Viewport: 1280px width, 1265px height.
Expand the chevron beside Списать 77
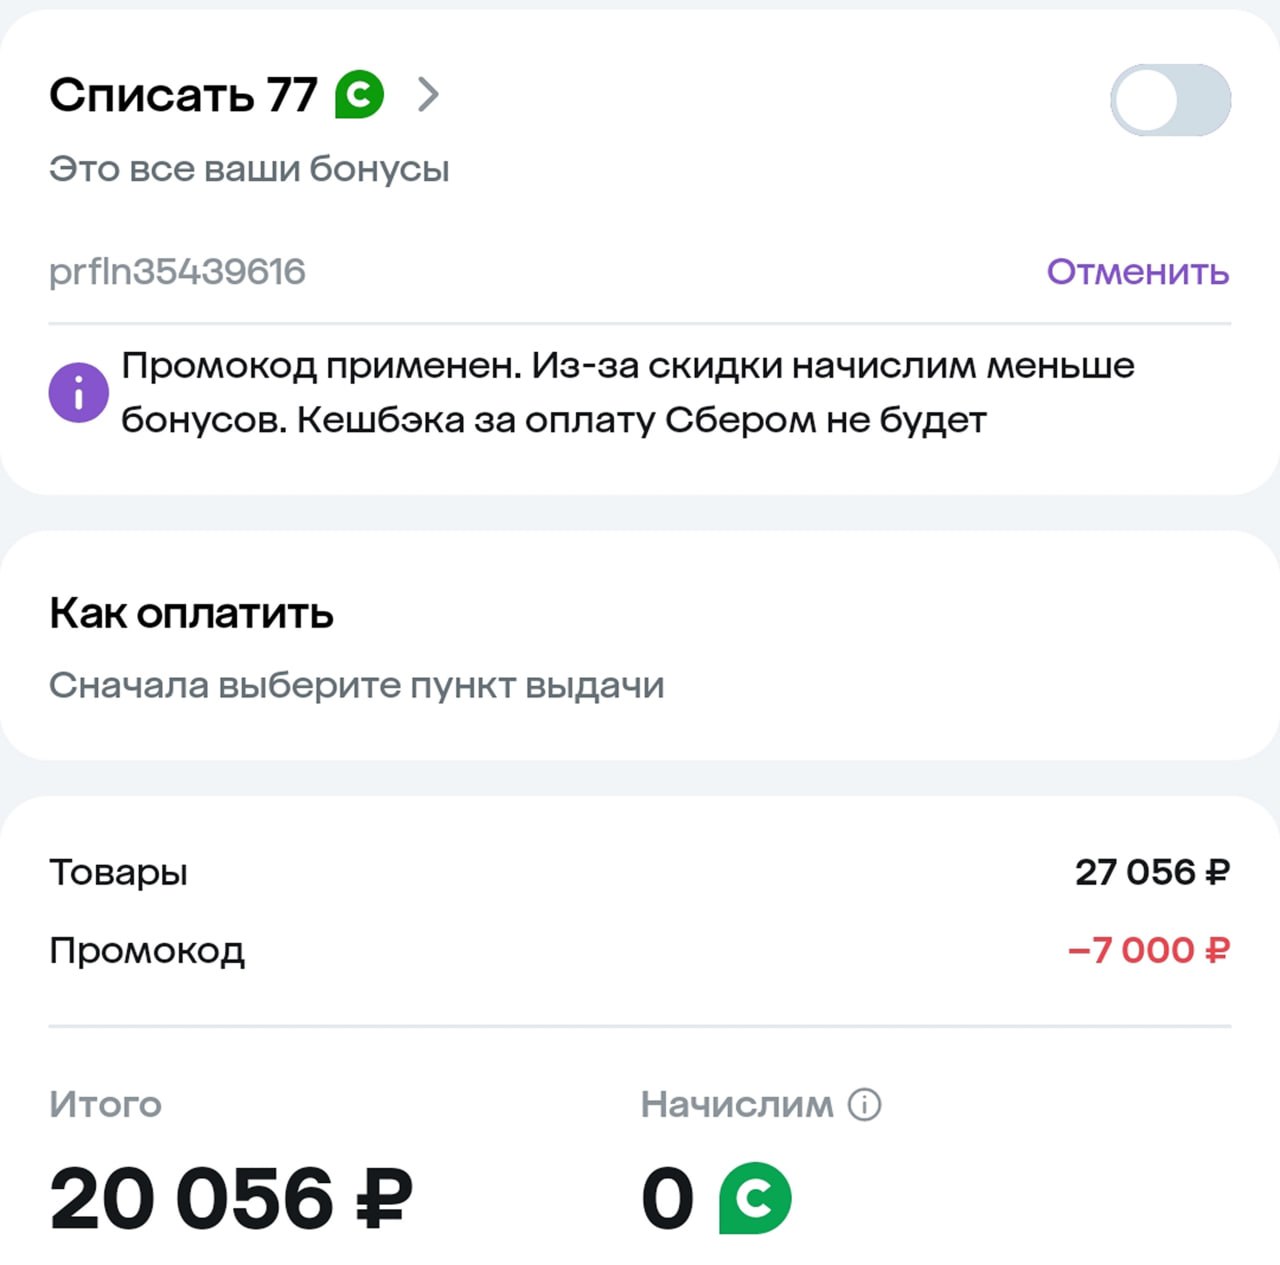pyautogui.click(x=428, y=95)
